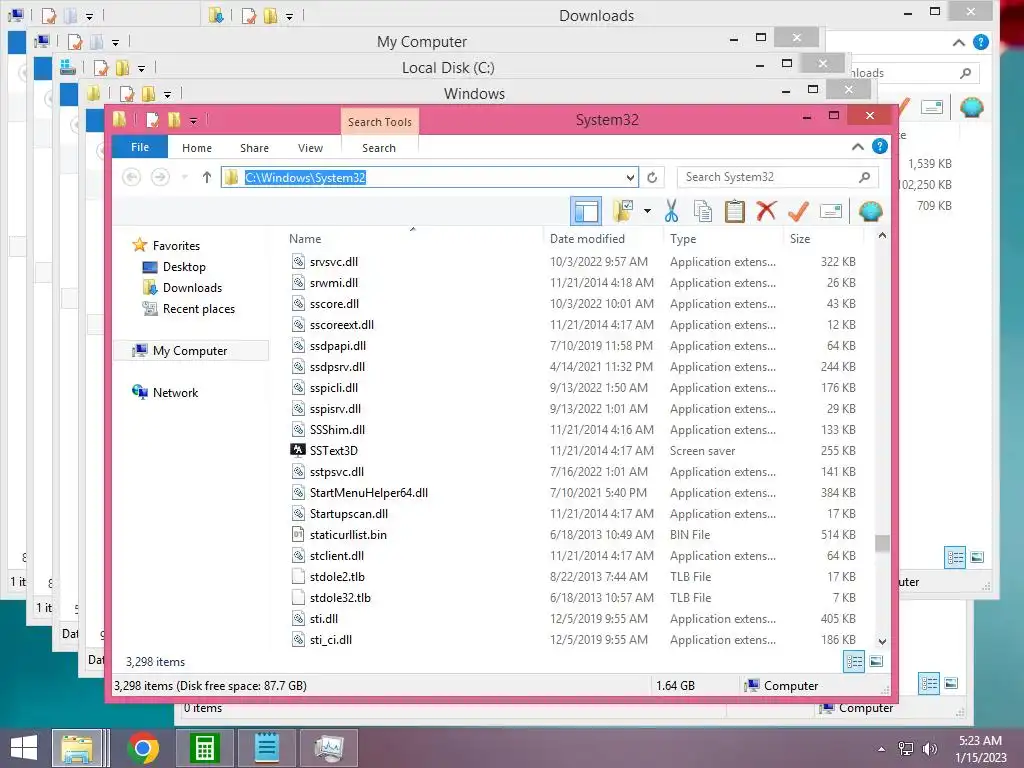The width and height of the screenshot is (1024, 768).
Task: Select Favorites in the navigation pane
Action: click(x=176, y=246)
